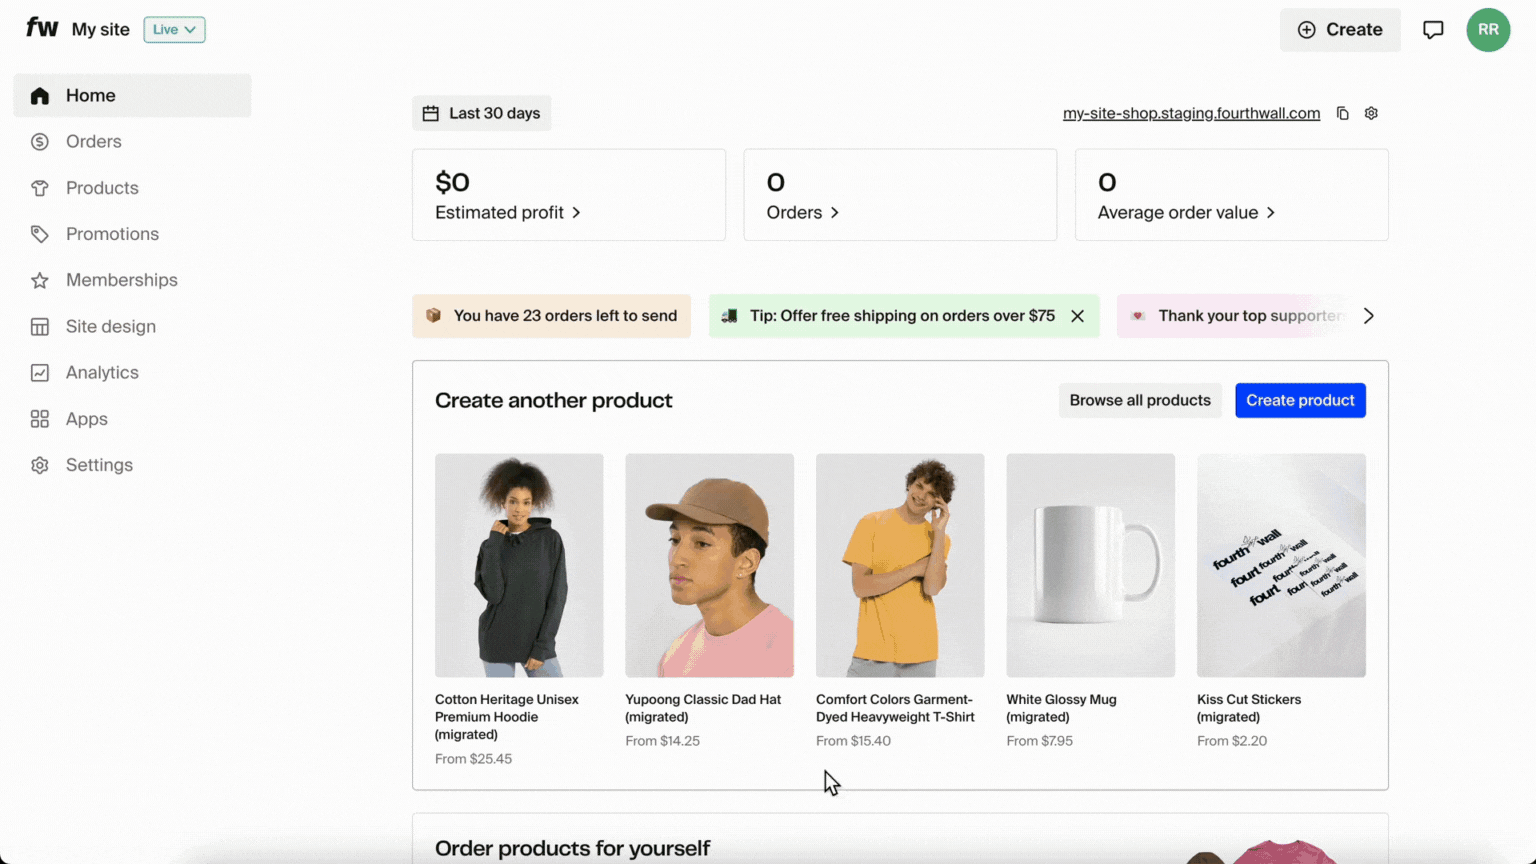Dismiss the free shipping tip
This screenshot has height=864, width=1536.
click(x=1077, y=316)
